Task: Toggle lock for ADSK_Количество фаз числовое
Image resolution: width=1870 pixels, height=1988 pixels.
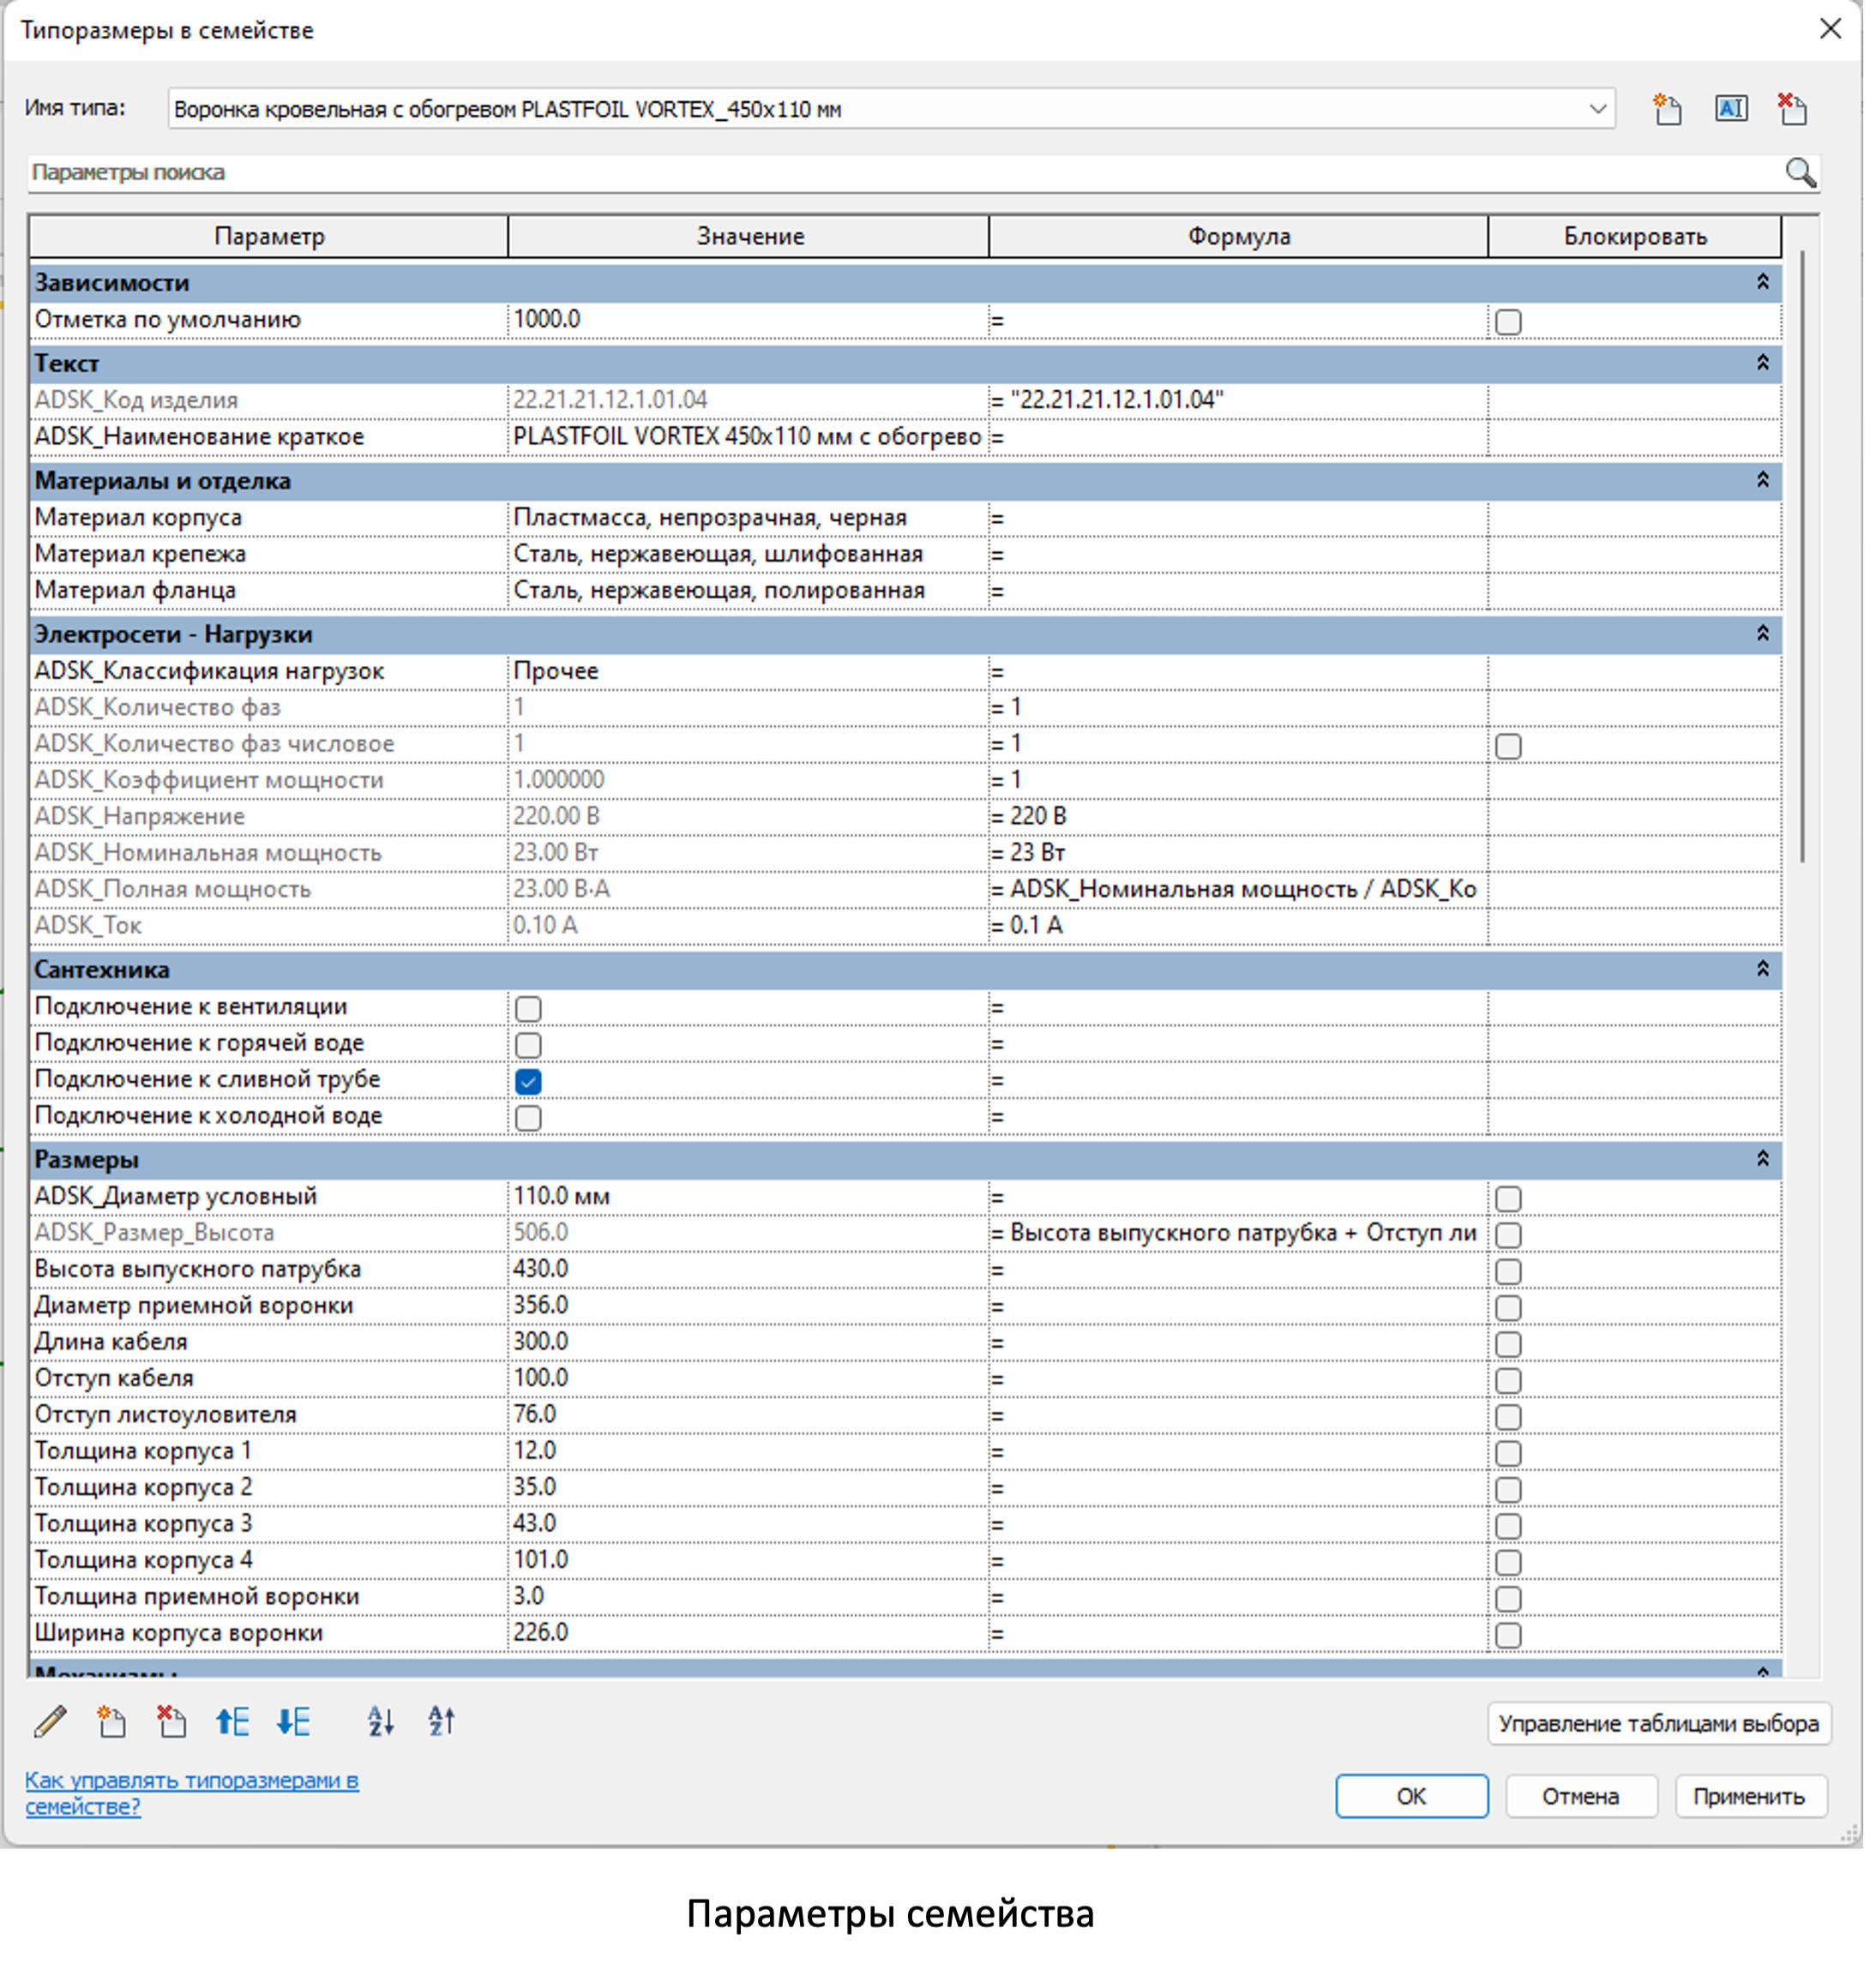Action: click(1508, 746)
